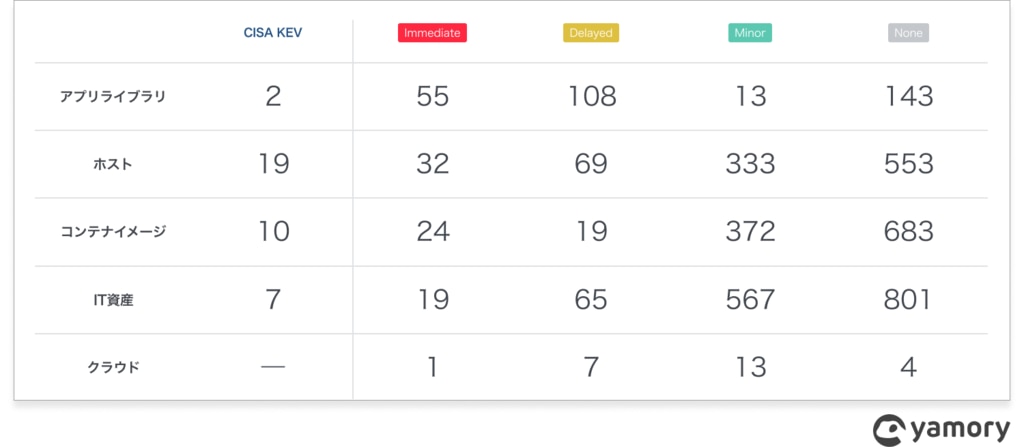Viewport: 1024px width, 447px height.
Task: Click the gray None badge
Action: pos(908,33)
